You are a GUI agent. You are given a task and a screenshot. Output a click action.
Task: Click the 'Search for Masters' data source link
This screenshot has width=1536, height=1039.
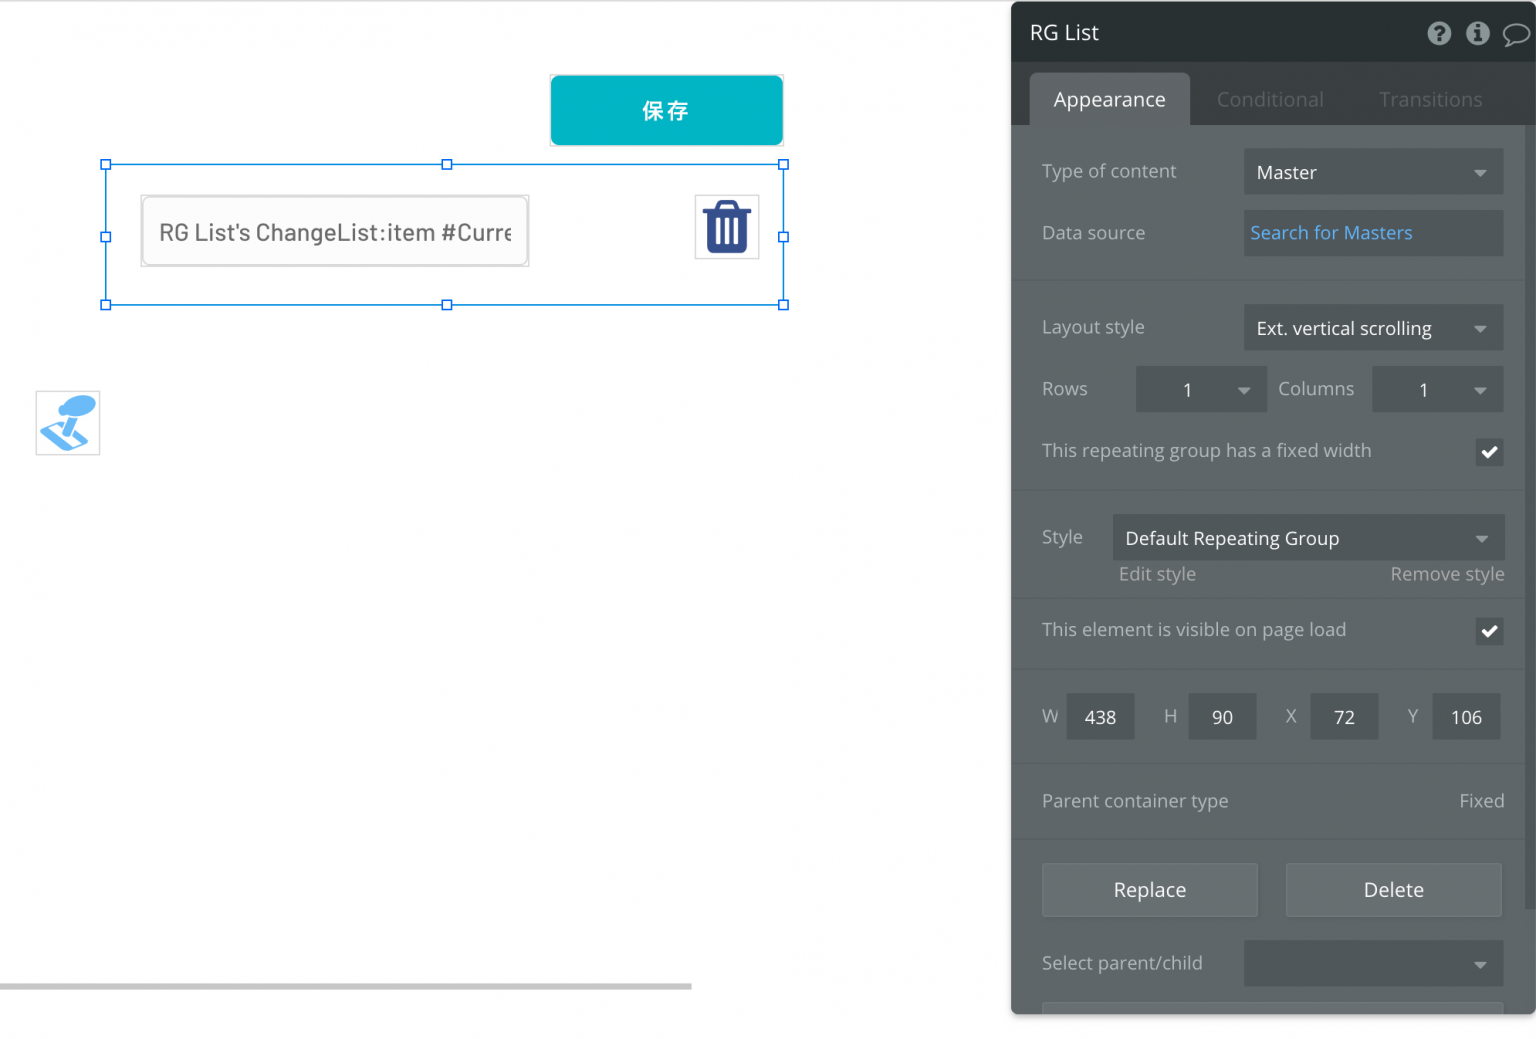click(1331, 232)
